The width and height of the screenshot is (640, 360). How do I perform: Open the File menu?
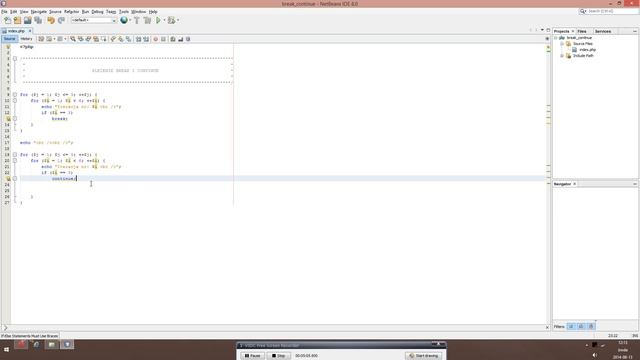tap(4, 12)
